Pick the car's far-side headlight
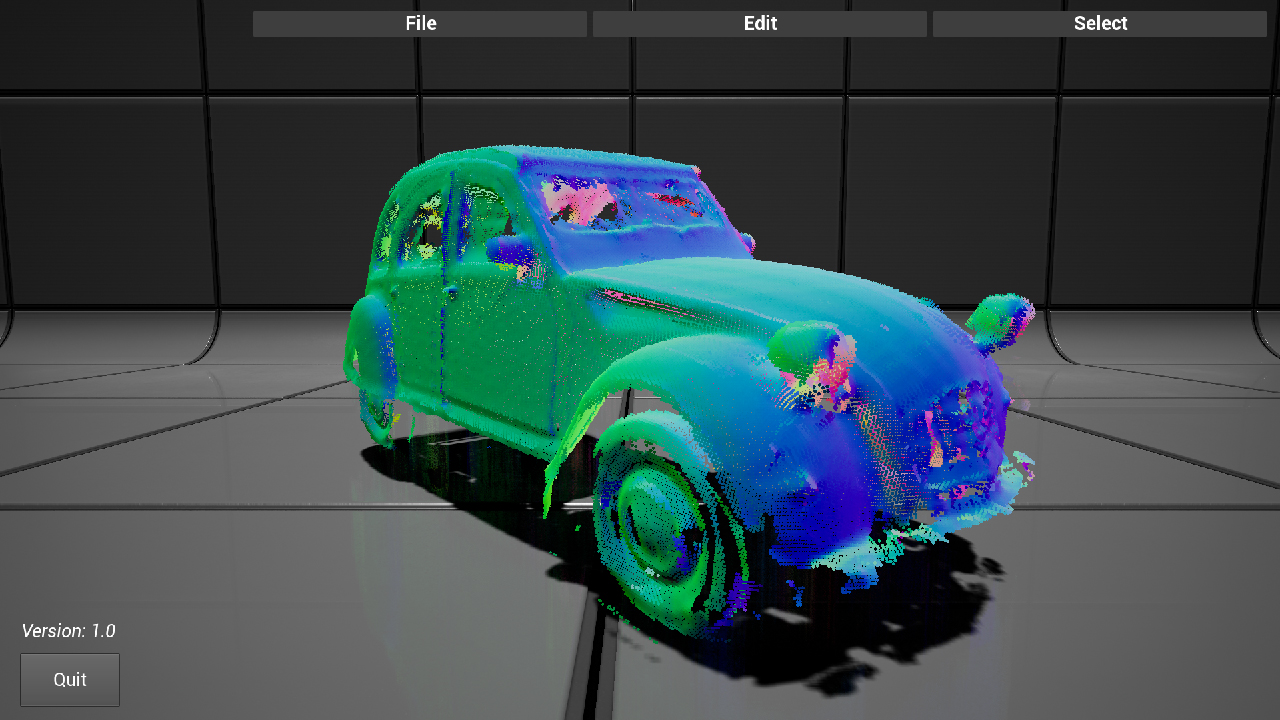Screen dimensions: 1280x720 click(1000, 318)
